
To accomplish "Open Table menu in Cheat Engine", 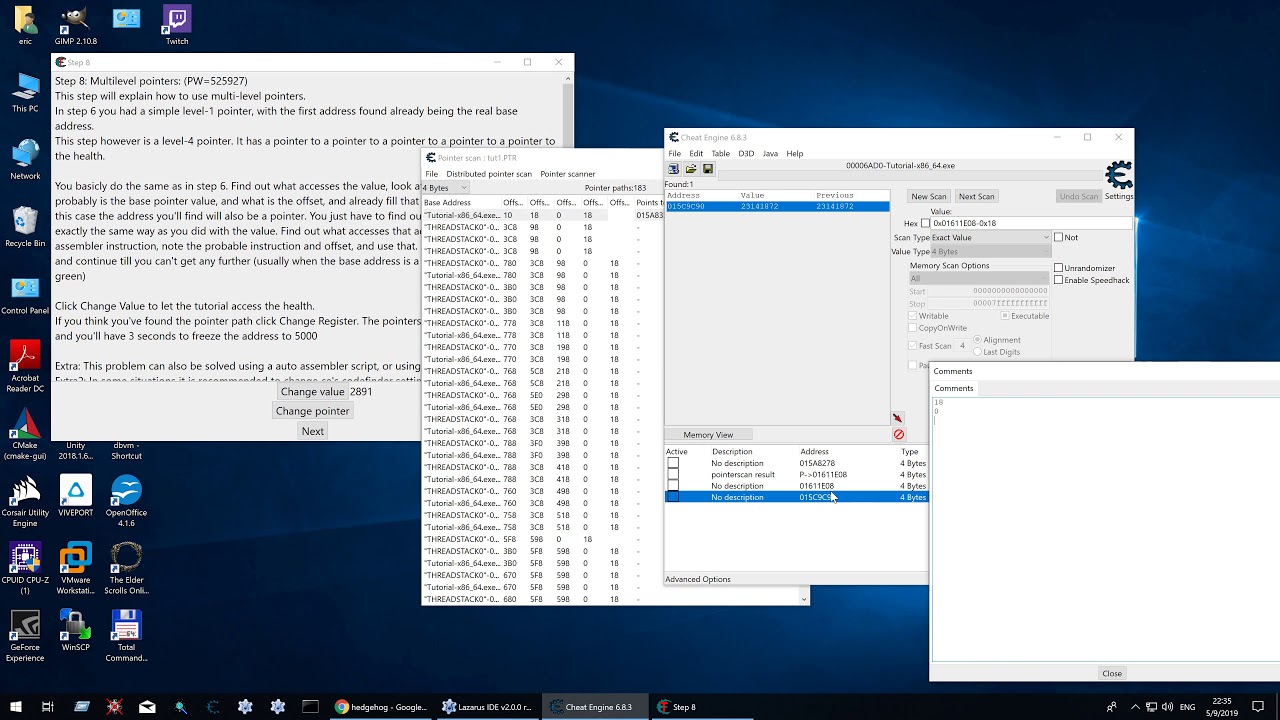I will (720, 154).
